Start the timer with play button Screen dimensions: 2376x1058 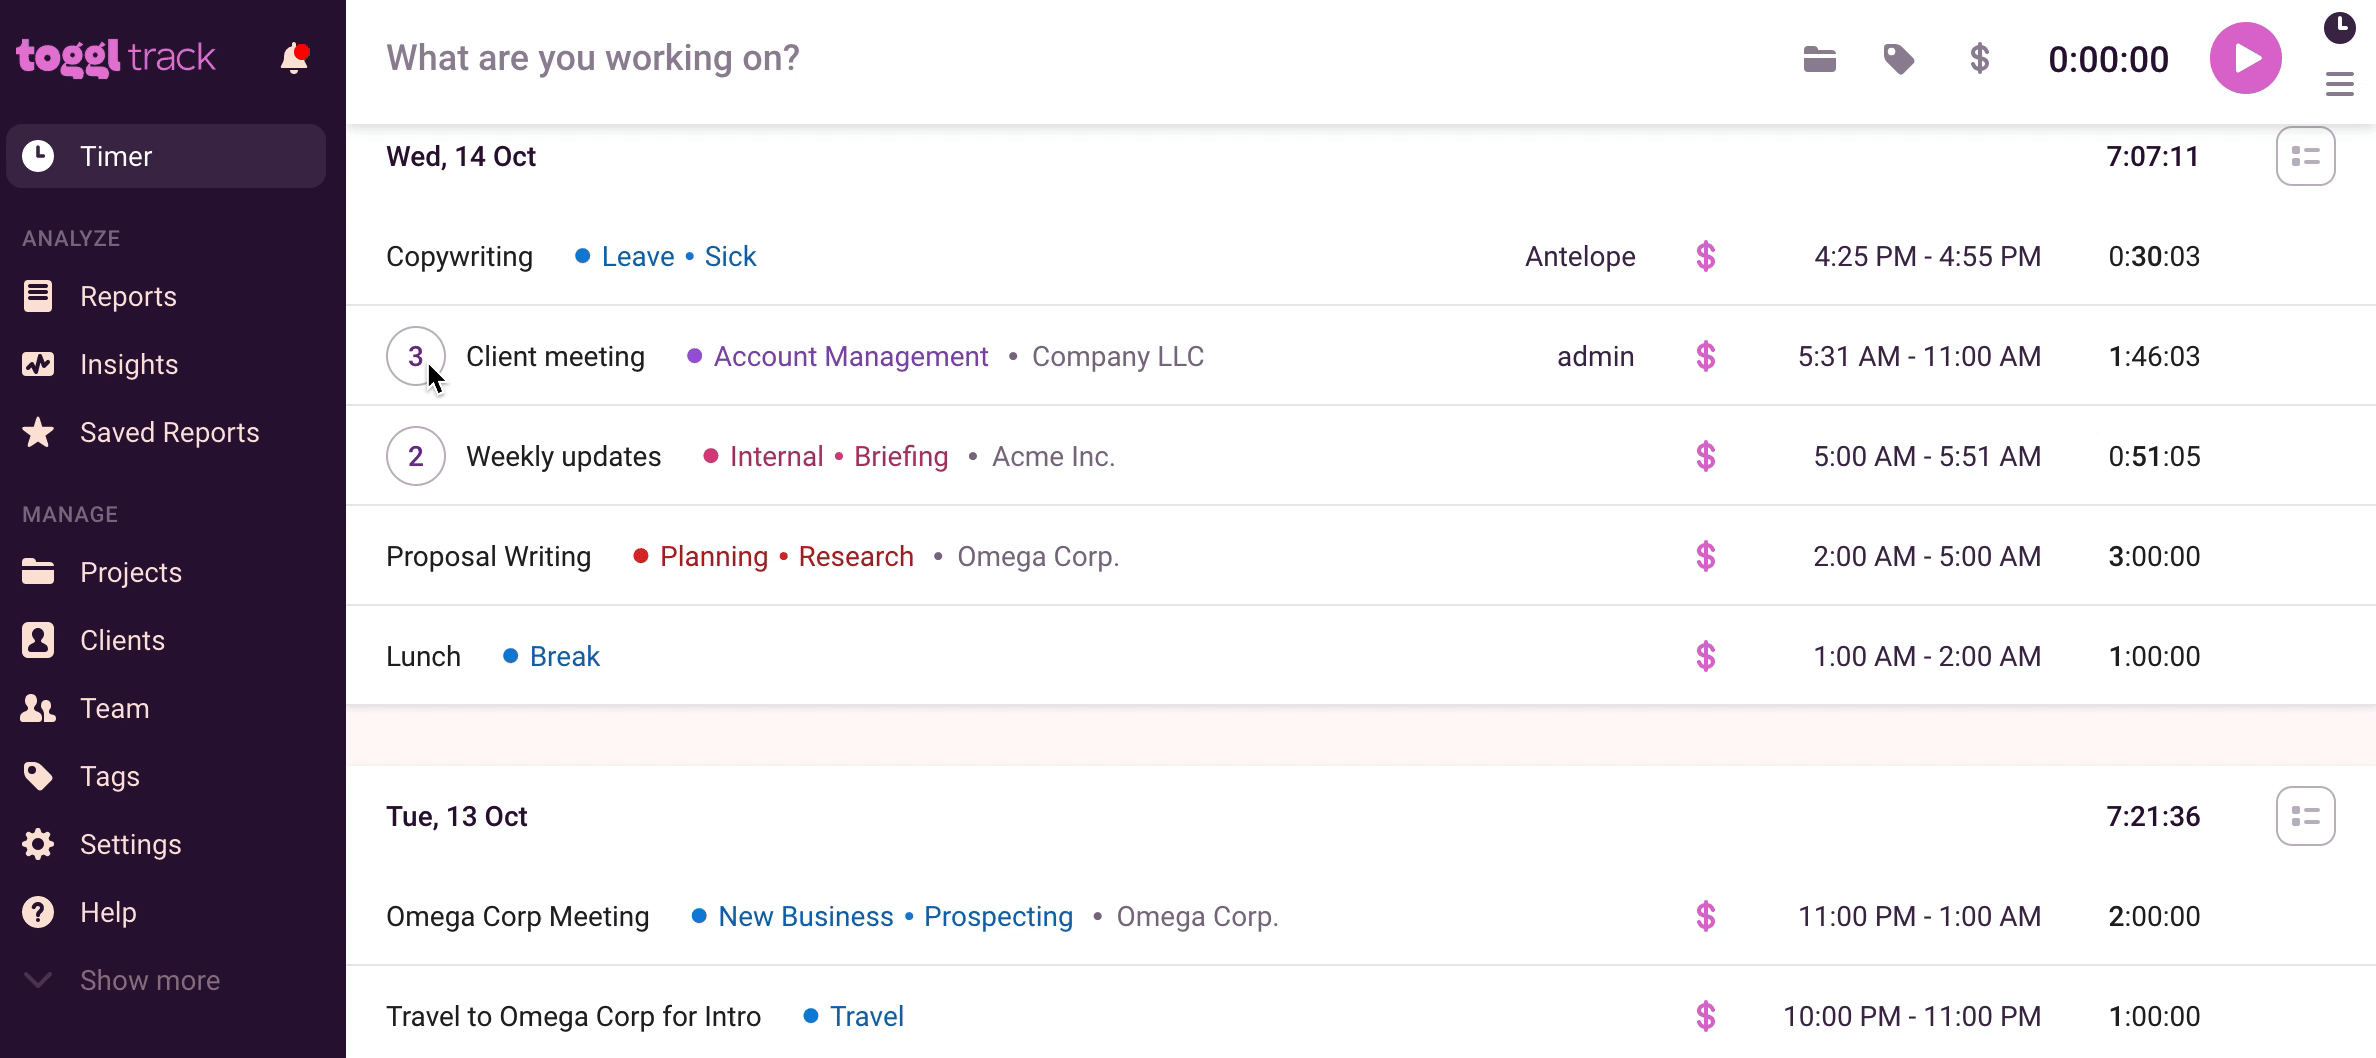tap(2245, 59)
